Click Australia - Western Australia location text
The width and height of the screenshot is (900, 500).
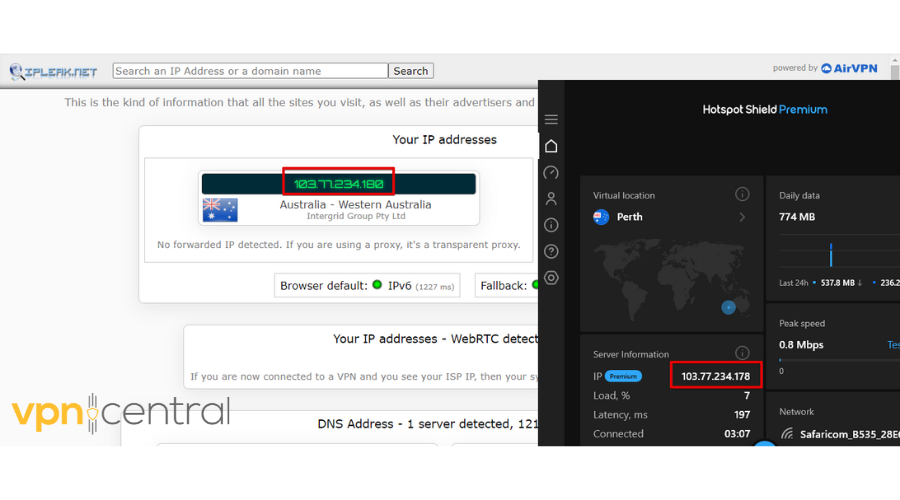355,204
